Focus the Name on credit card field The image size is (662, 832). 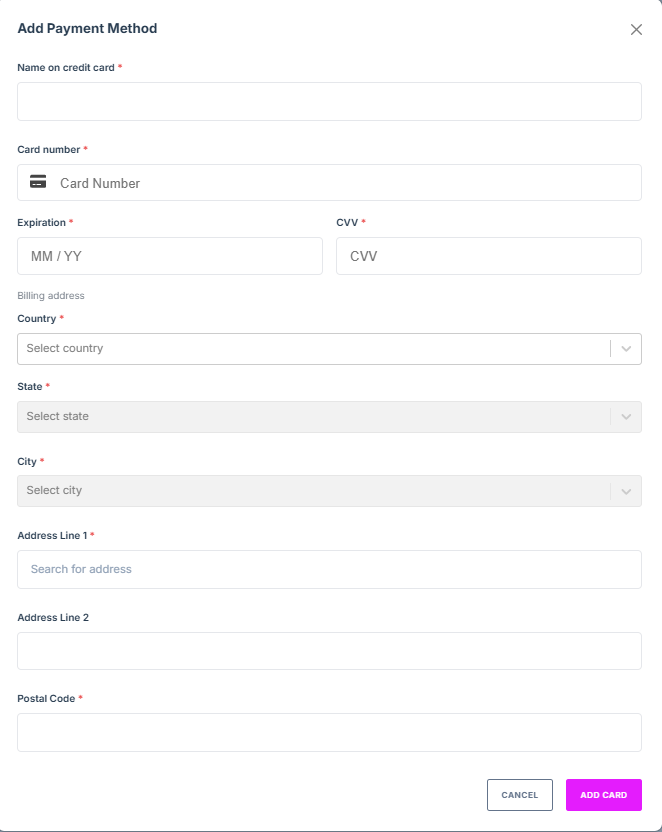coord(329,102)
